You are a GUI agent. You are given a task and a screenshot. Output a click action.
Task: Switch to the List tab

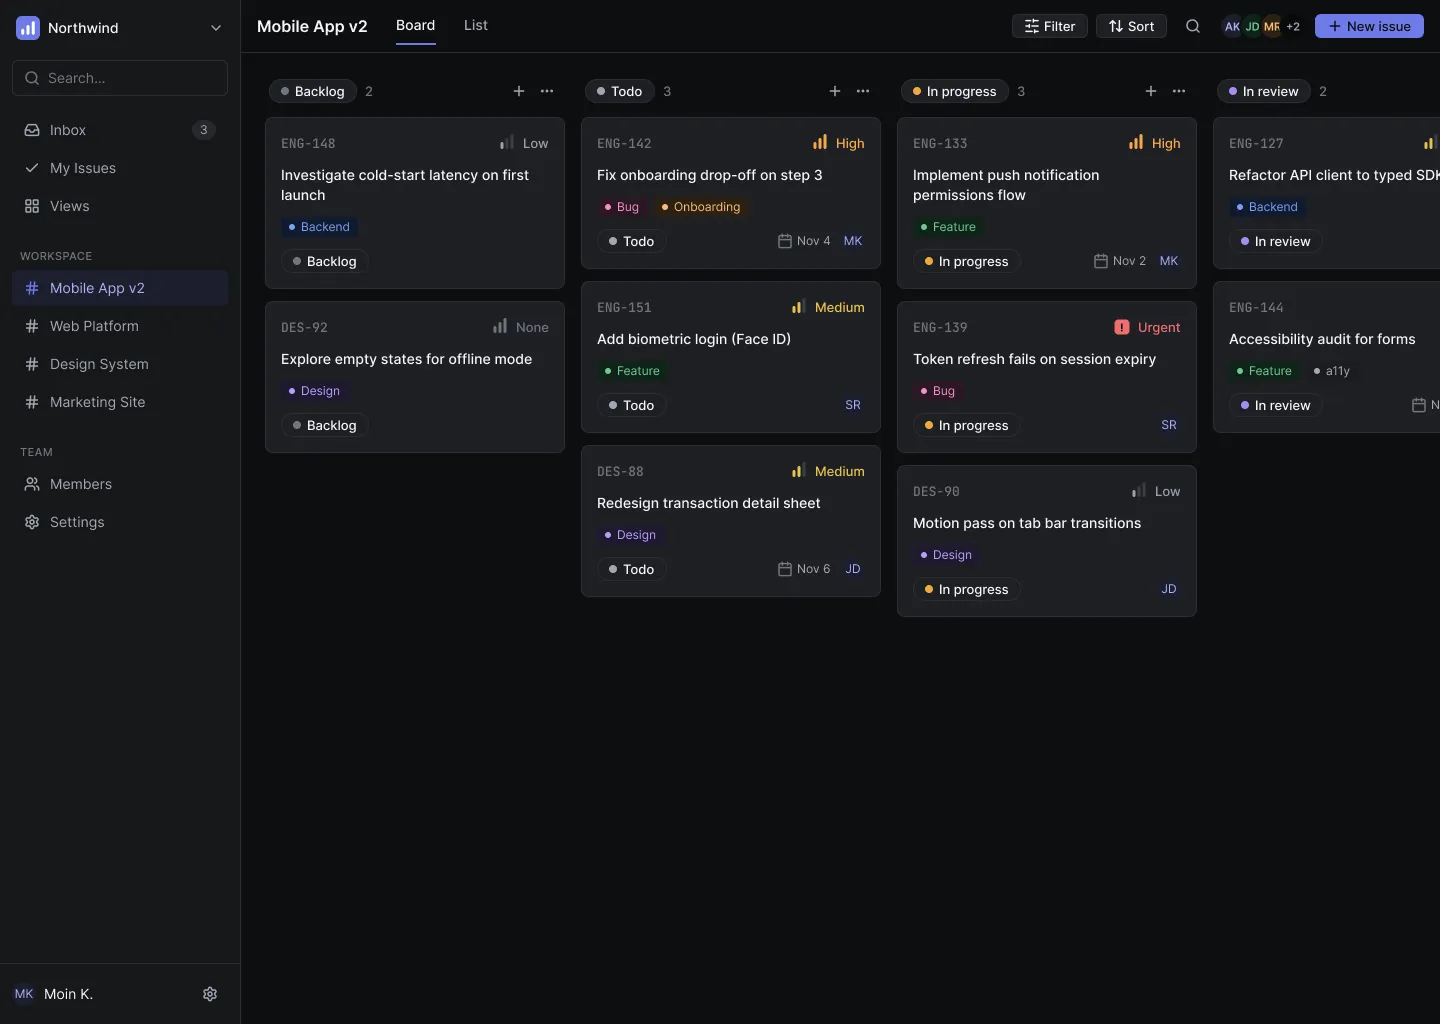[x=476, y=25]
